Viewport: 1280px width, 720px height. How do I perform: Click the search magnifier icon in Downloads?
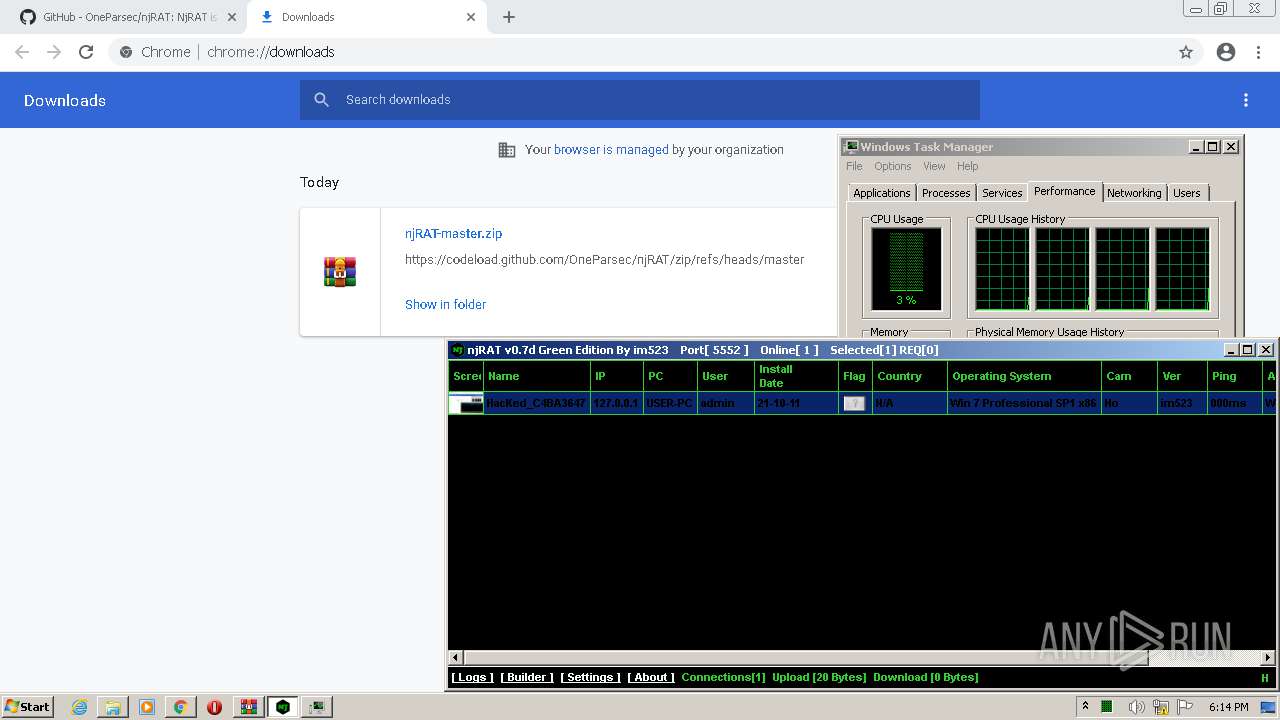[321, 100]
